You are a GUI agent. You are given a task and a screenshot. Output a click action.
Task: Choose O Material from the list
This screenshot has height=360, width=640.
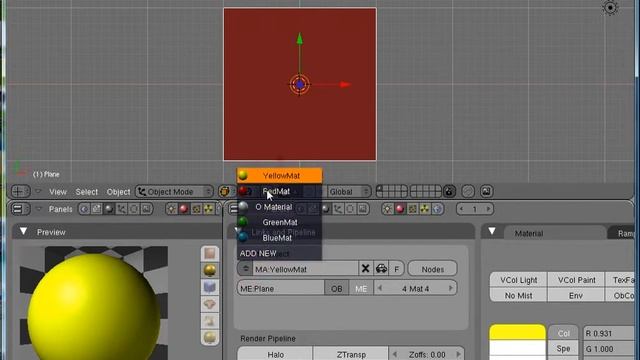(x=280, y=207)
